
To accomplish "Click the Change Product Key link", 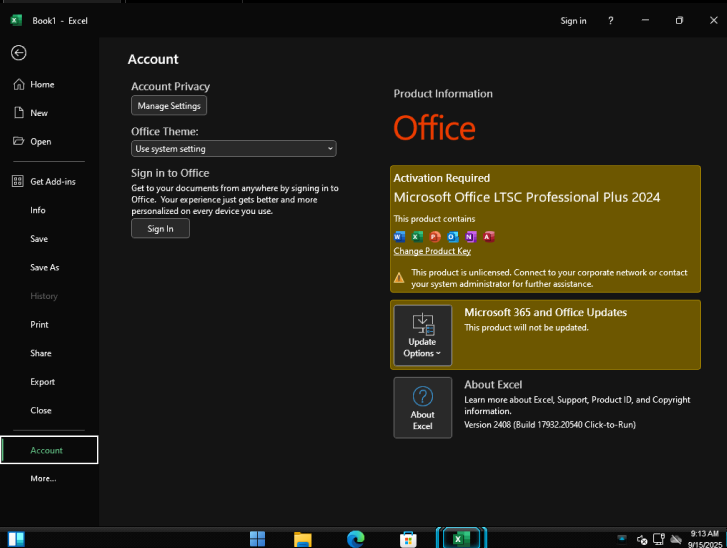I will 432,251.
